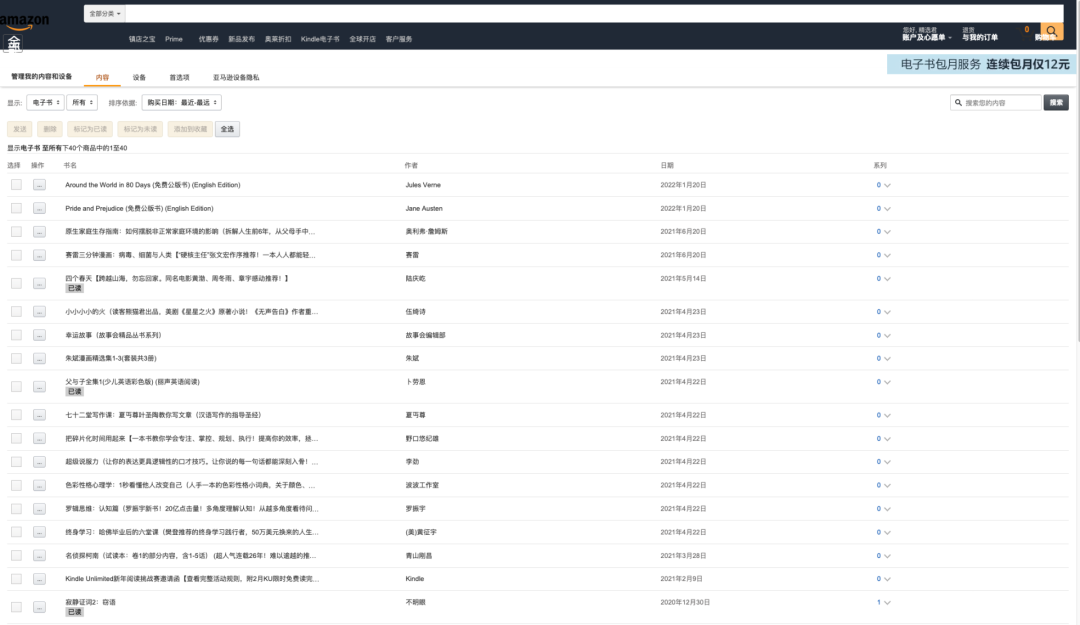Viewport: 1080px width, 625px height.
Task: Open actions menu for 原生家庭生存指南
Action: tap(39, 232)
